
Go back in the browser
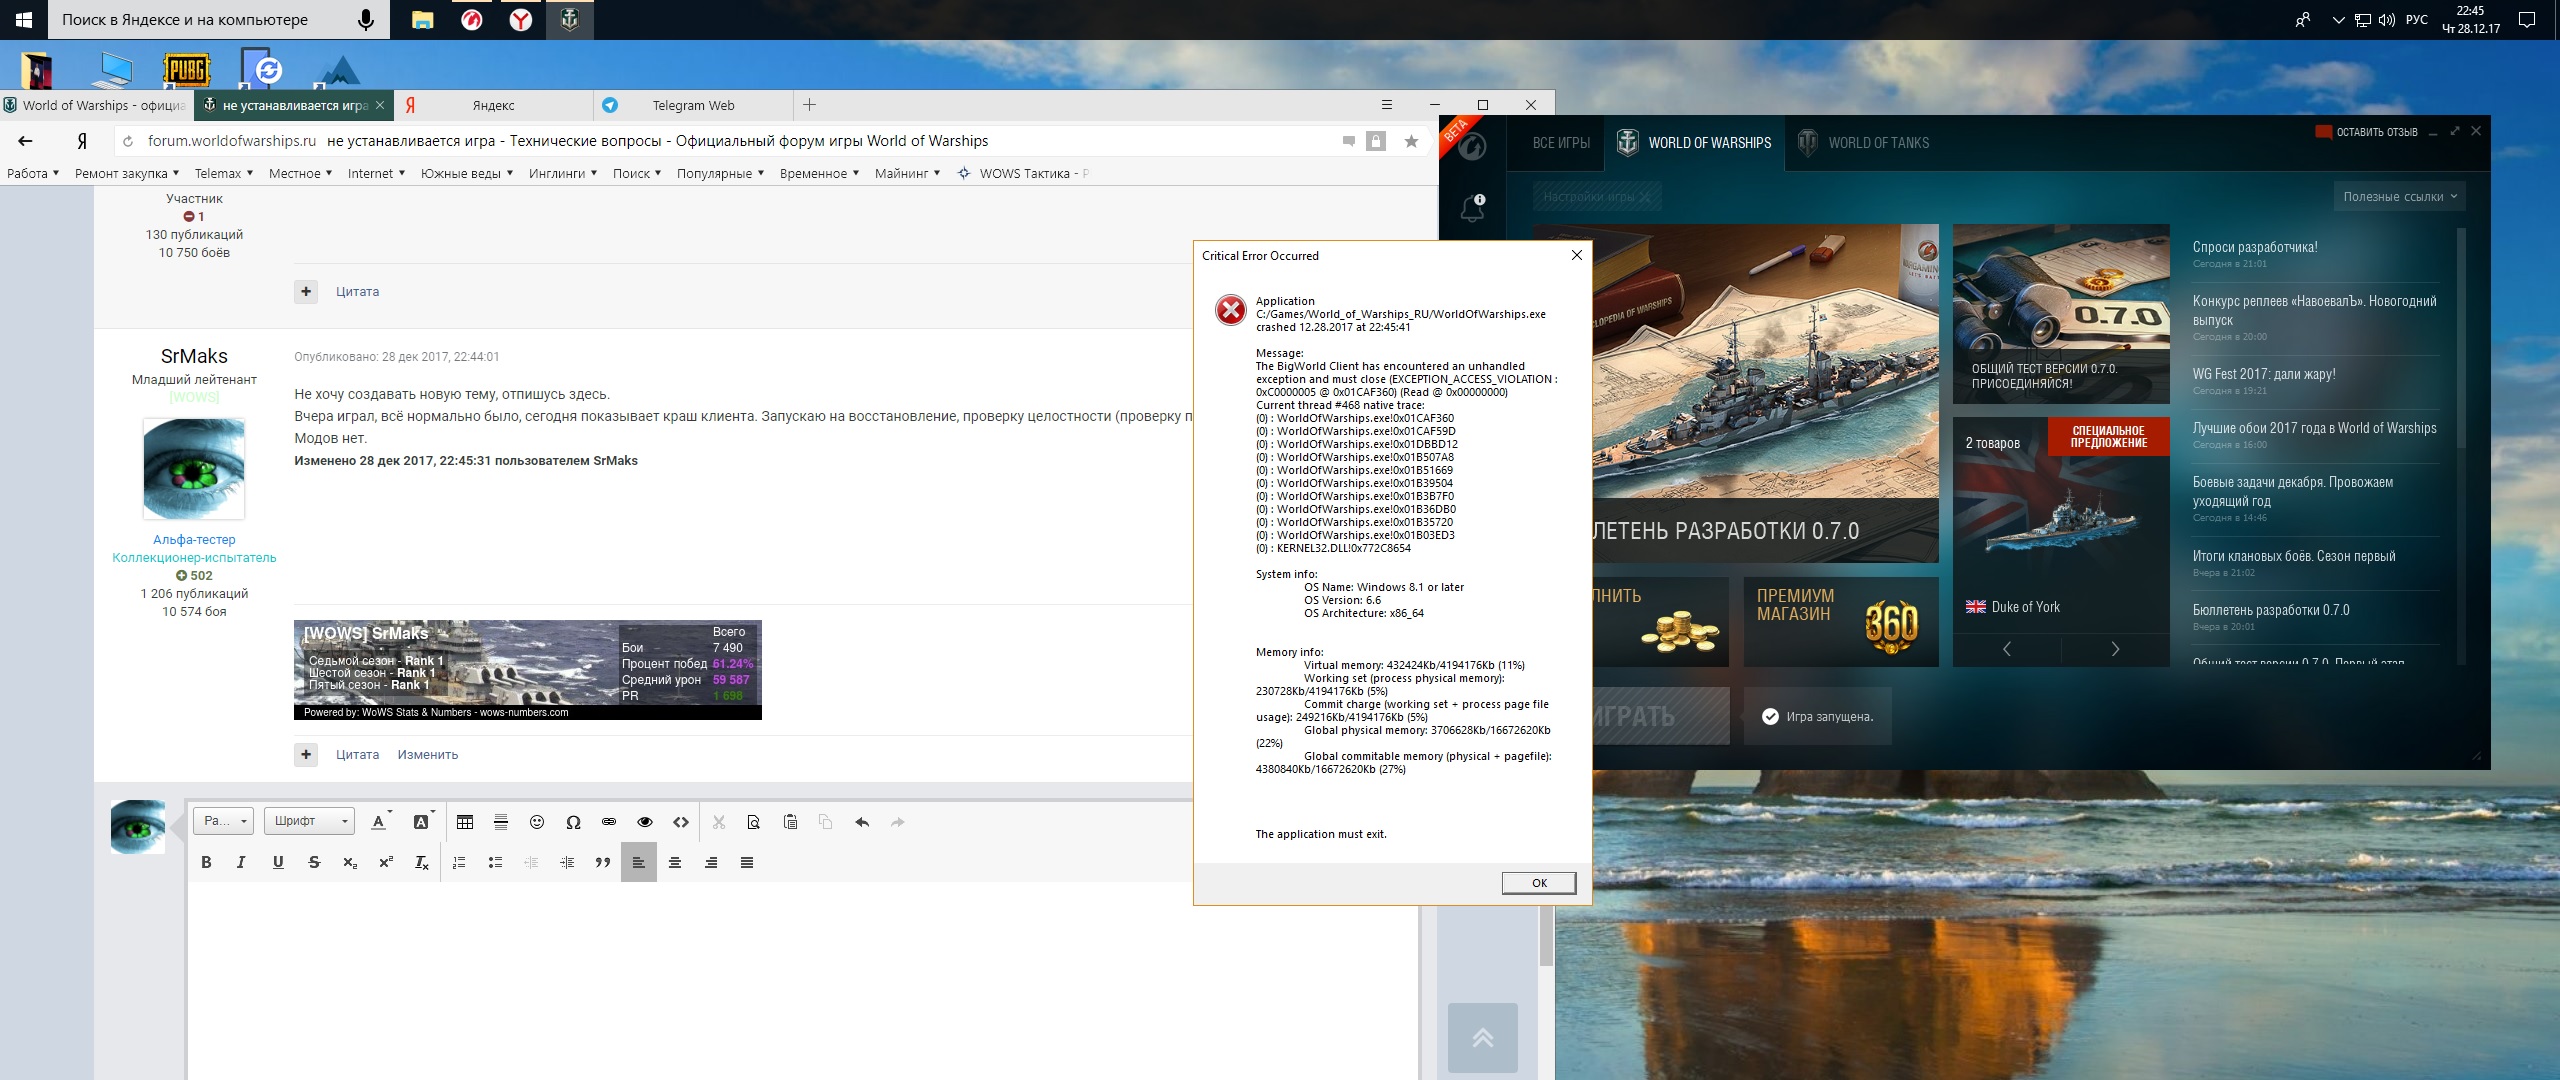tap(26, 141)
